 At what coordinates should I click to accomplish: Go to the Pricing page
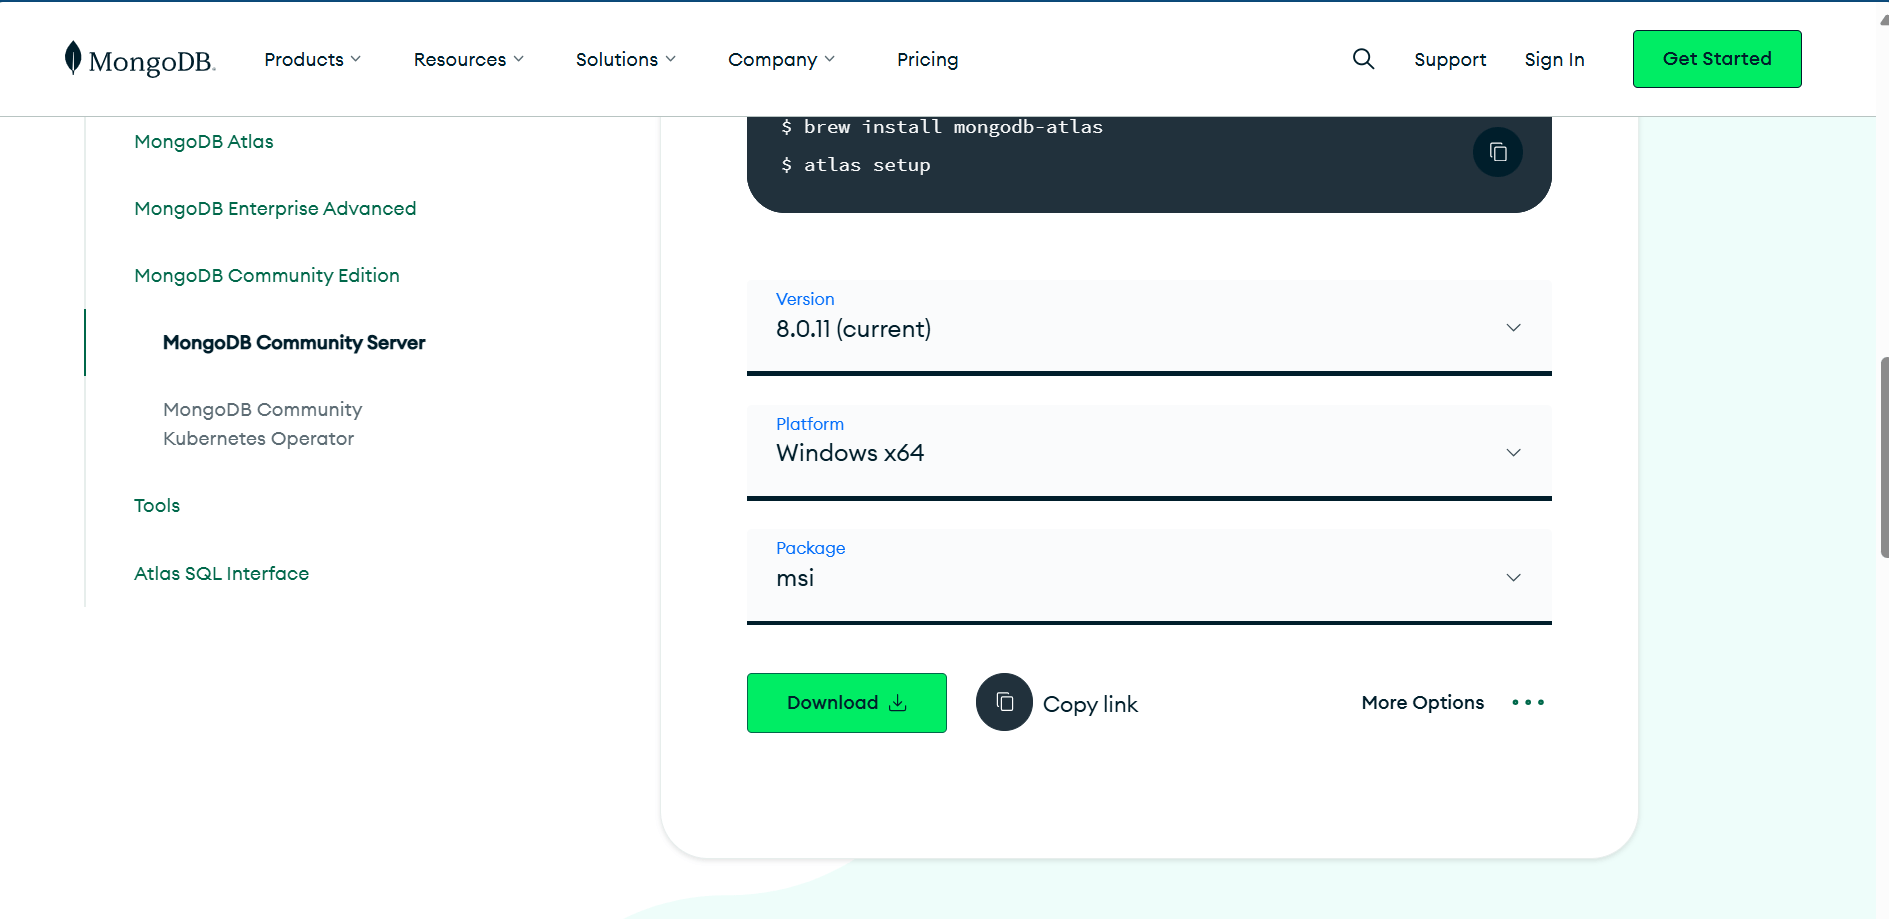point(927,60)
